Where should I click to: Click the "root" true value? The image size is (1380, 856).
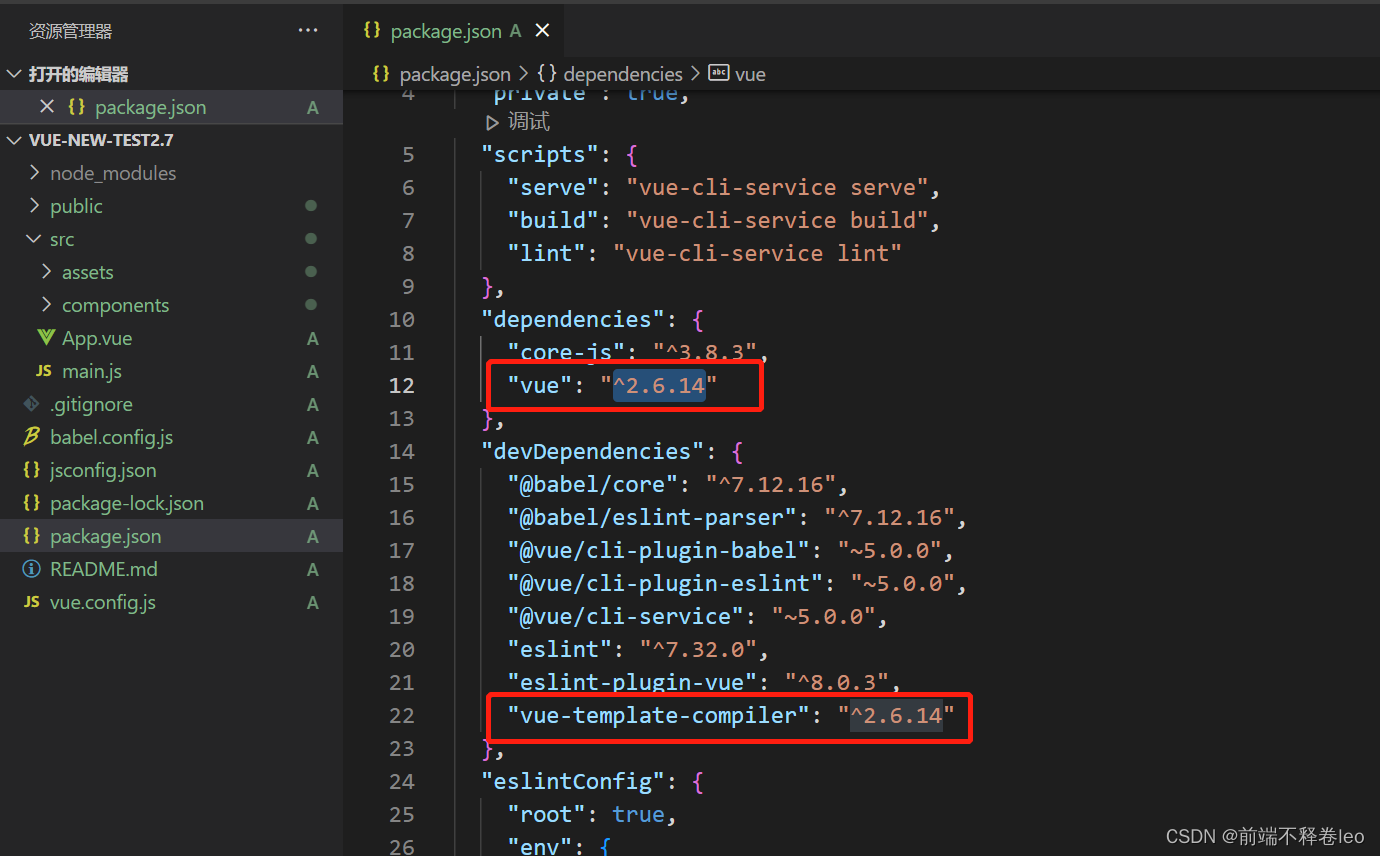click(639, 814)
